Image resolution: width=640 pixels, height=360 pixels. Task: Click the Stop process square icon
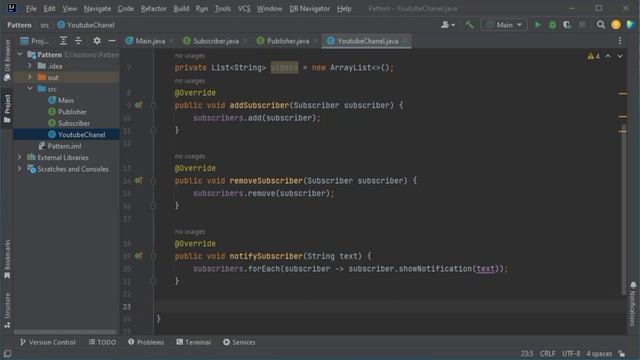click(582, 25)
